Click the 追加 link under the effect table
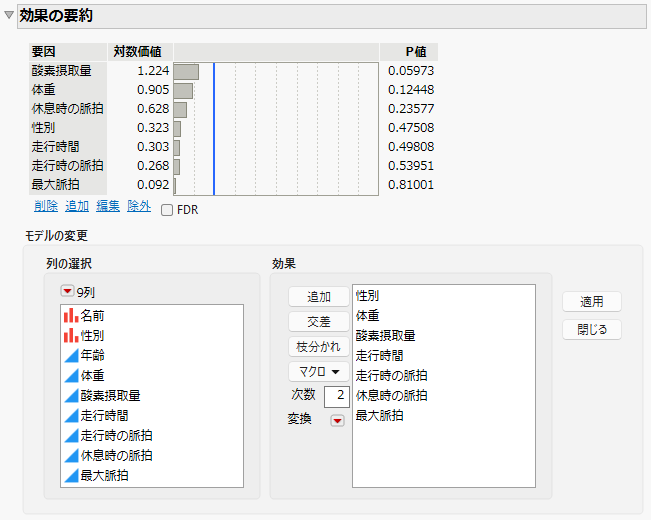The image size is (651, 520). [77, 206]
